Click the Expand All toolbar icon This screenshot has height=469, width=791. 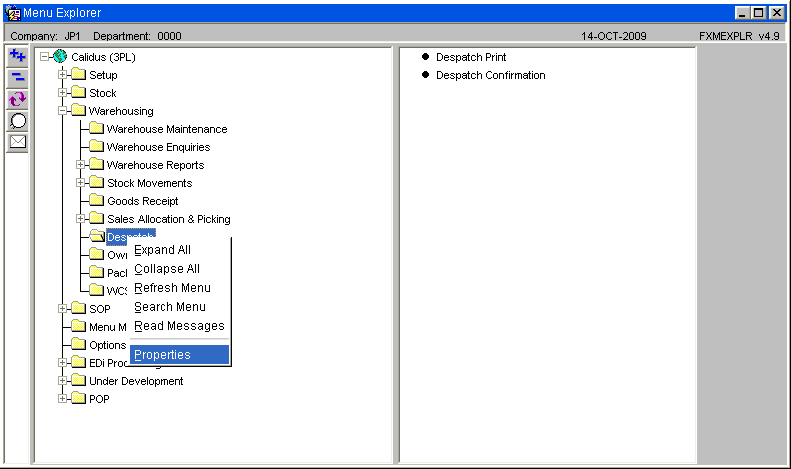pyautogui.click(x=18, y=56)
